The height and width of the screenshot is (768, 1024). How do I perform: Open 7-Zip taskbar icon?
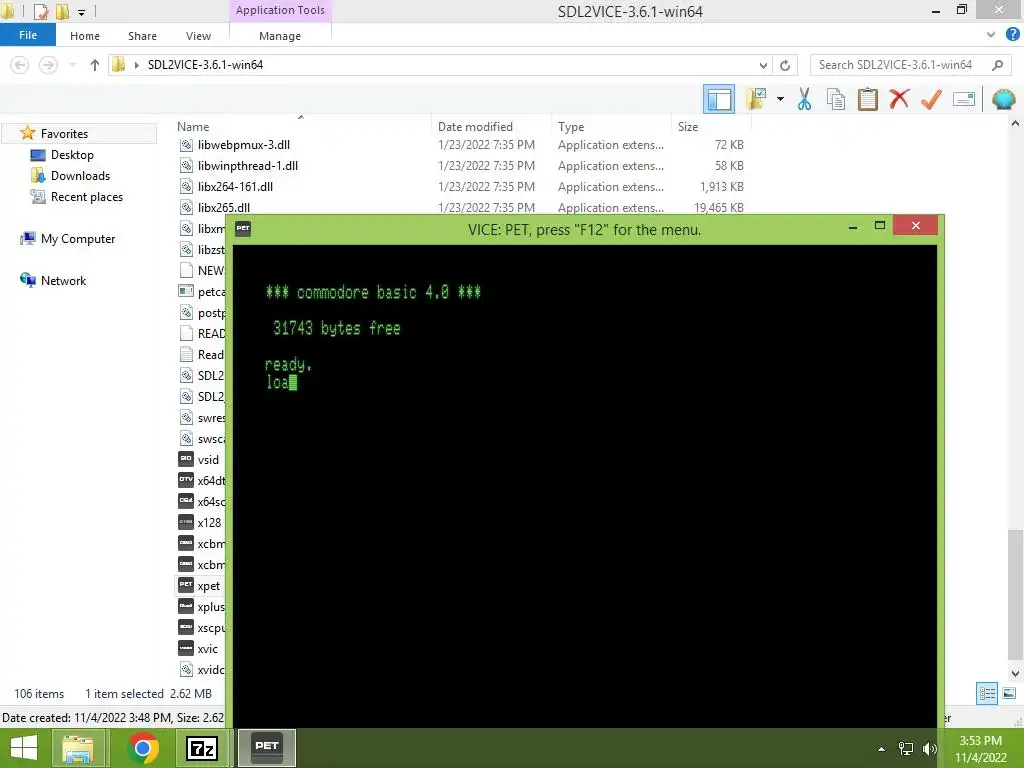(x=202, y=748)
